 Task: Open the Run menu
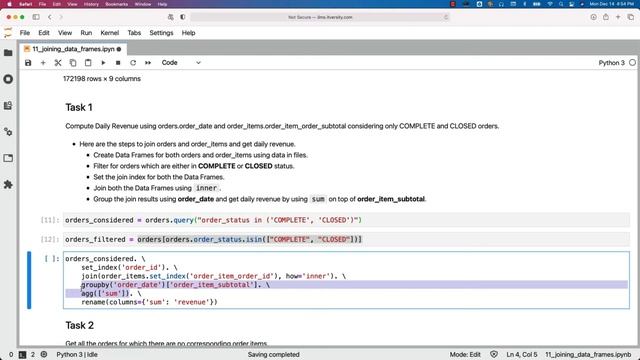[x=86, y=33]
